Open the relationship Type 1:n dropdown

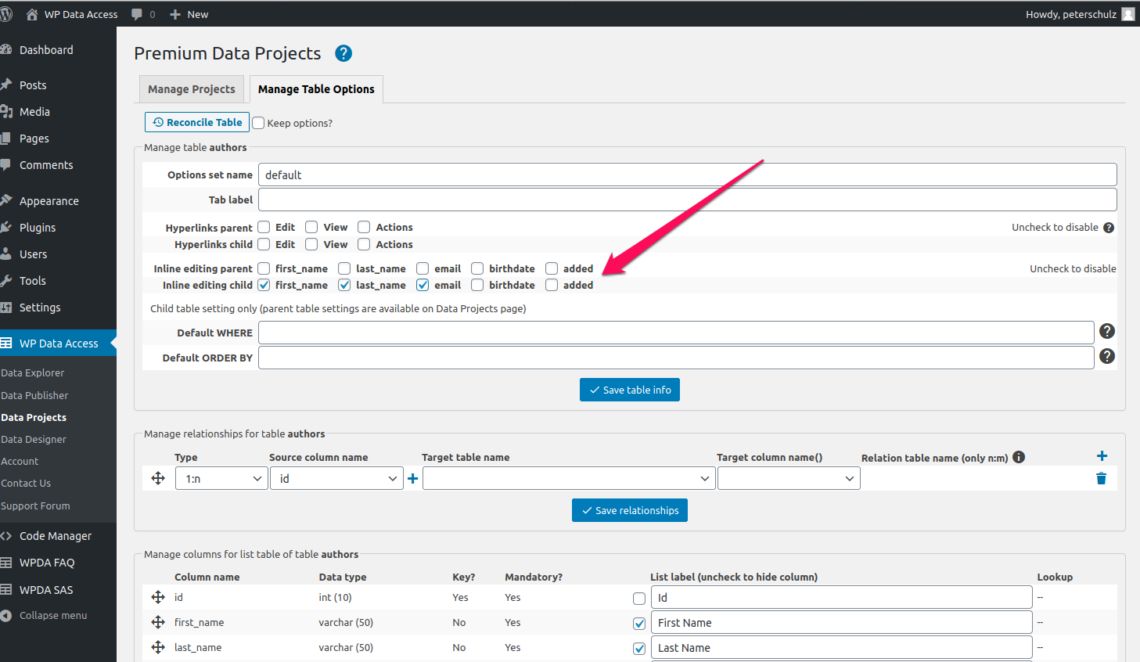[x=221, y=478]
